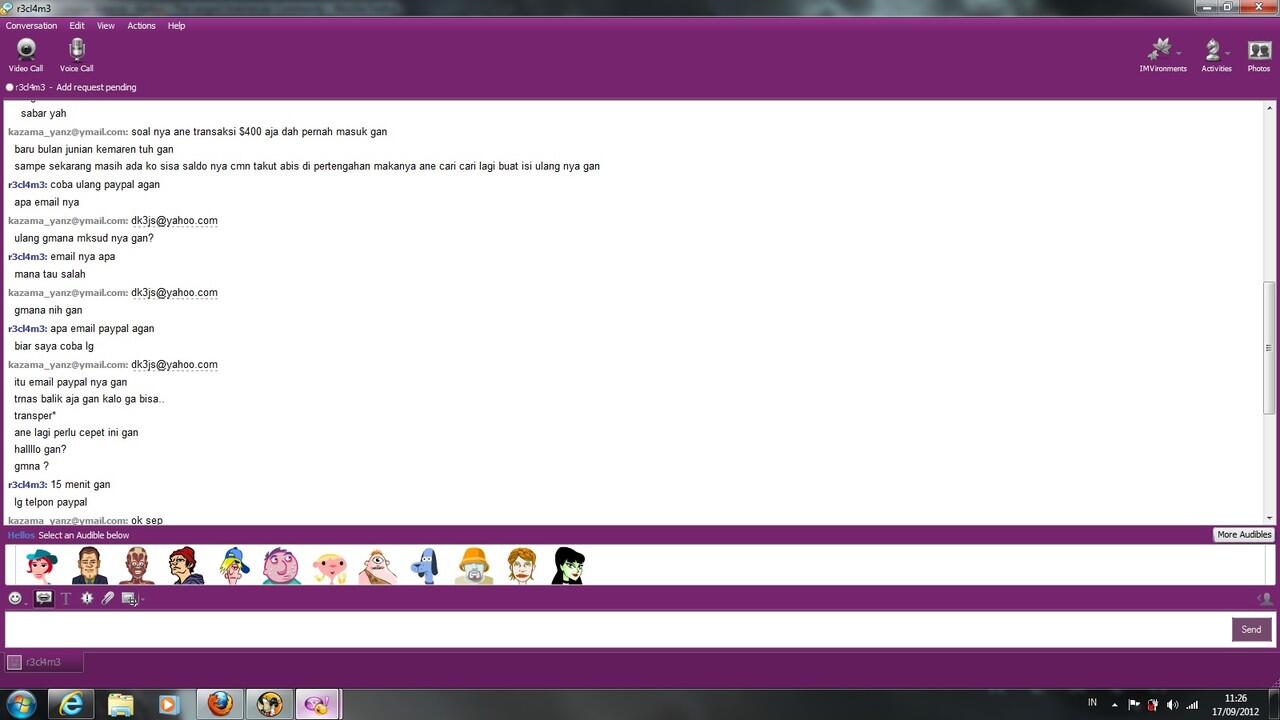Expand the arrow beside the screen capture icon
This screenshot has height=720, width=1280.
[x=142, y=599]
